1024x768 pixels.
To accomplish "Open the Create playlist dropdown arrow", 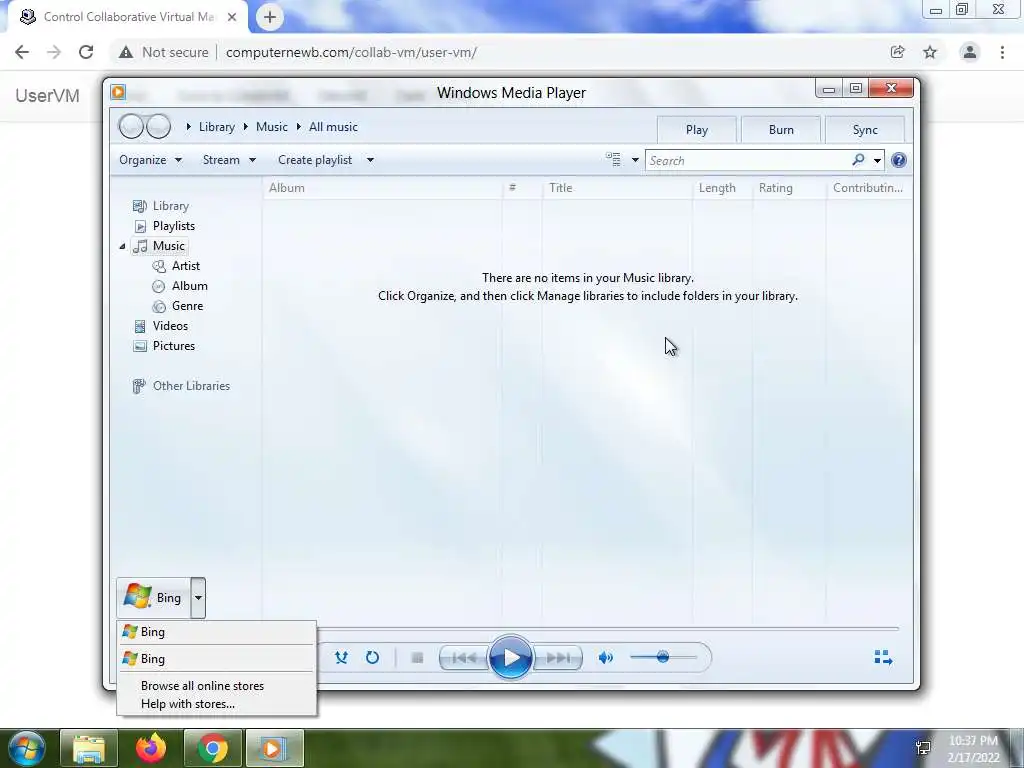I will pos(370,160).
